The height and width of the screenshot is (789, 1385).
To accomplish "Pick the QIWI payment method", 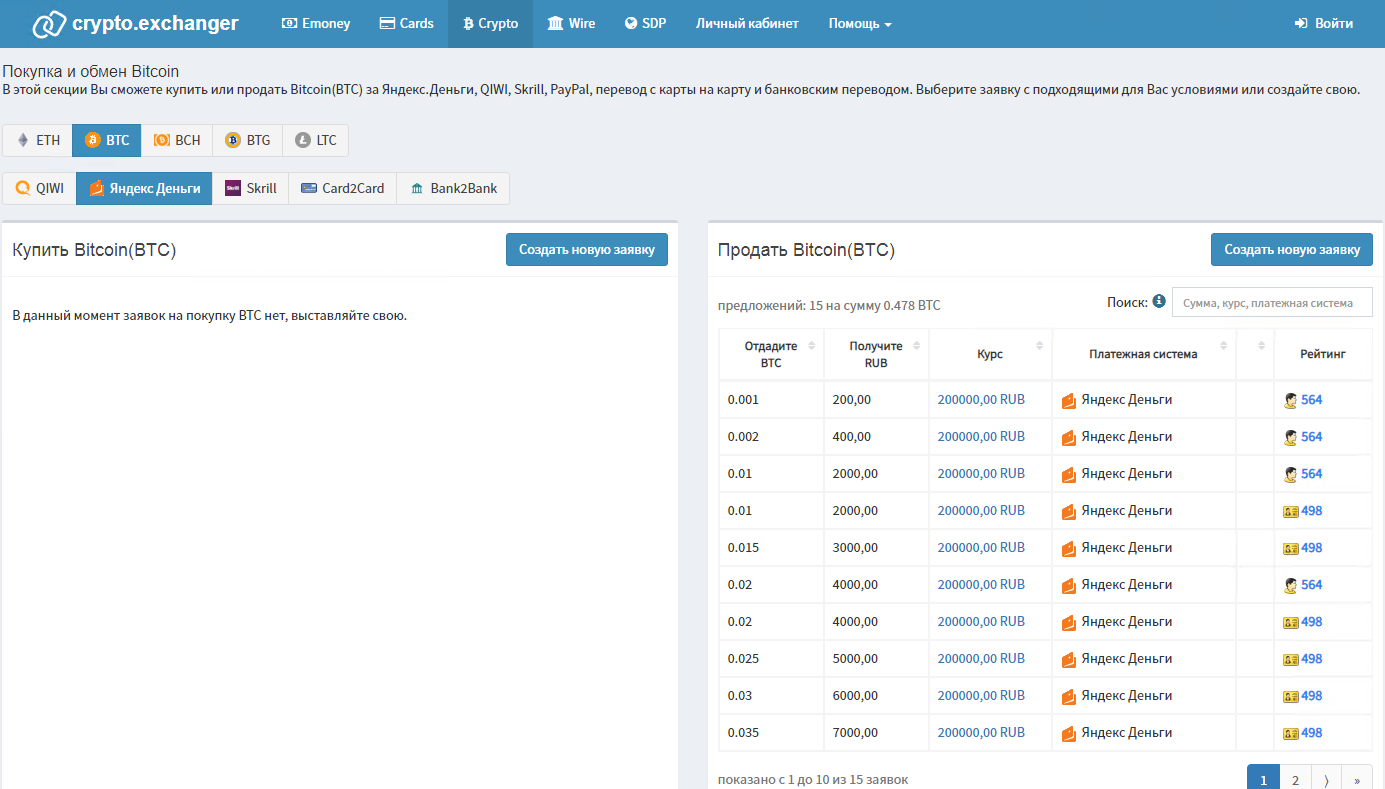I will (40, 188).
